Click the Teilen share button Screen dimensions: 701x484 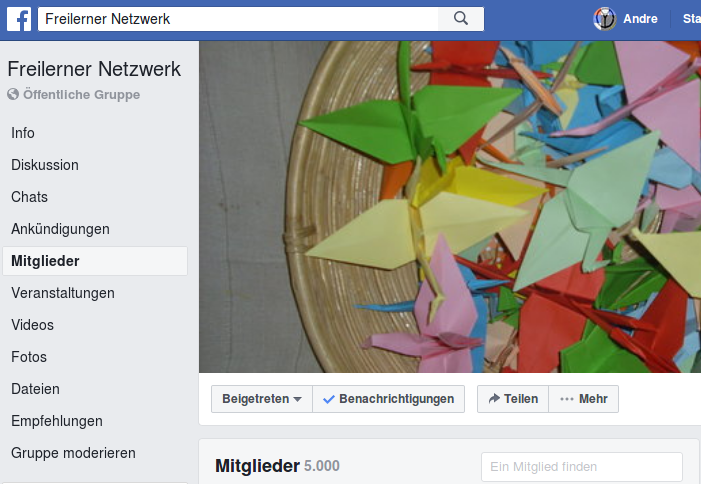(x=513, y=399)
